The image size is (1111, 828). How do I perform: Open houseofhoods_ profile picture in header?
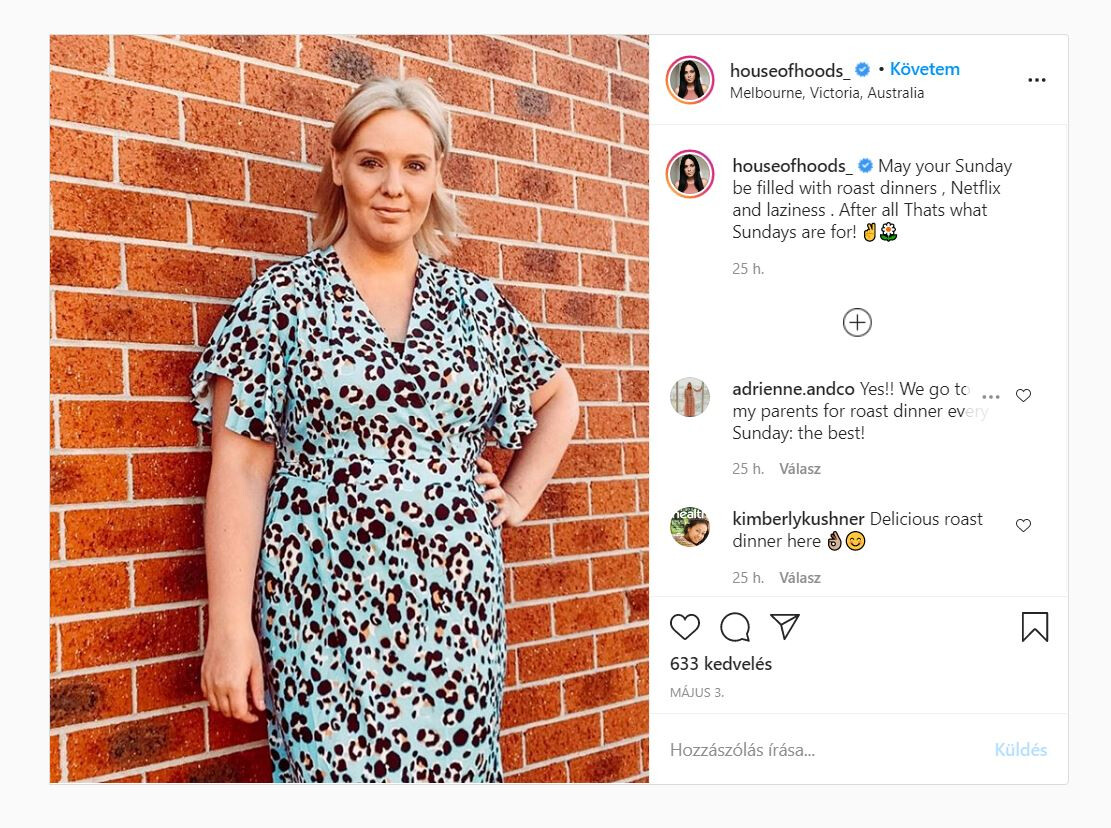(x=690, y=79)
